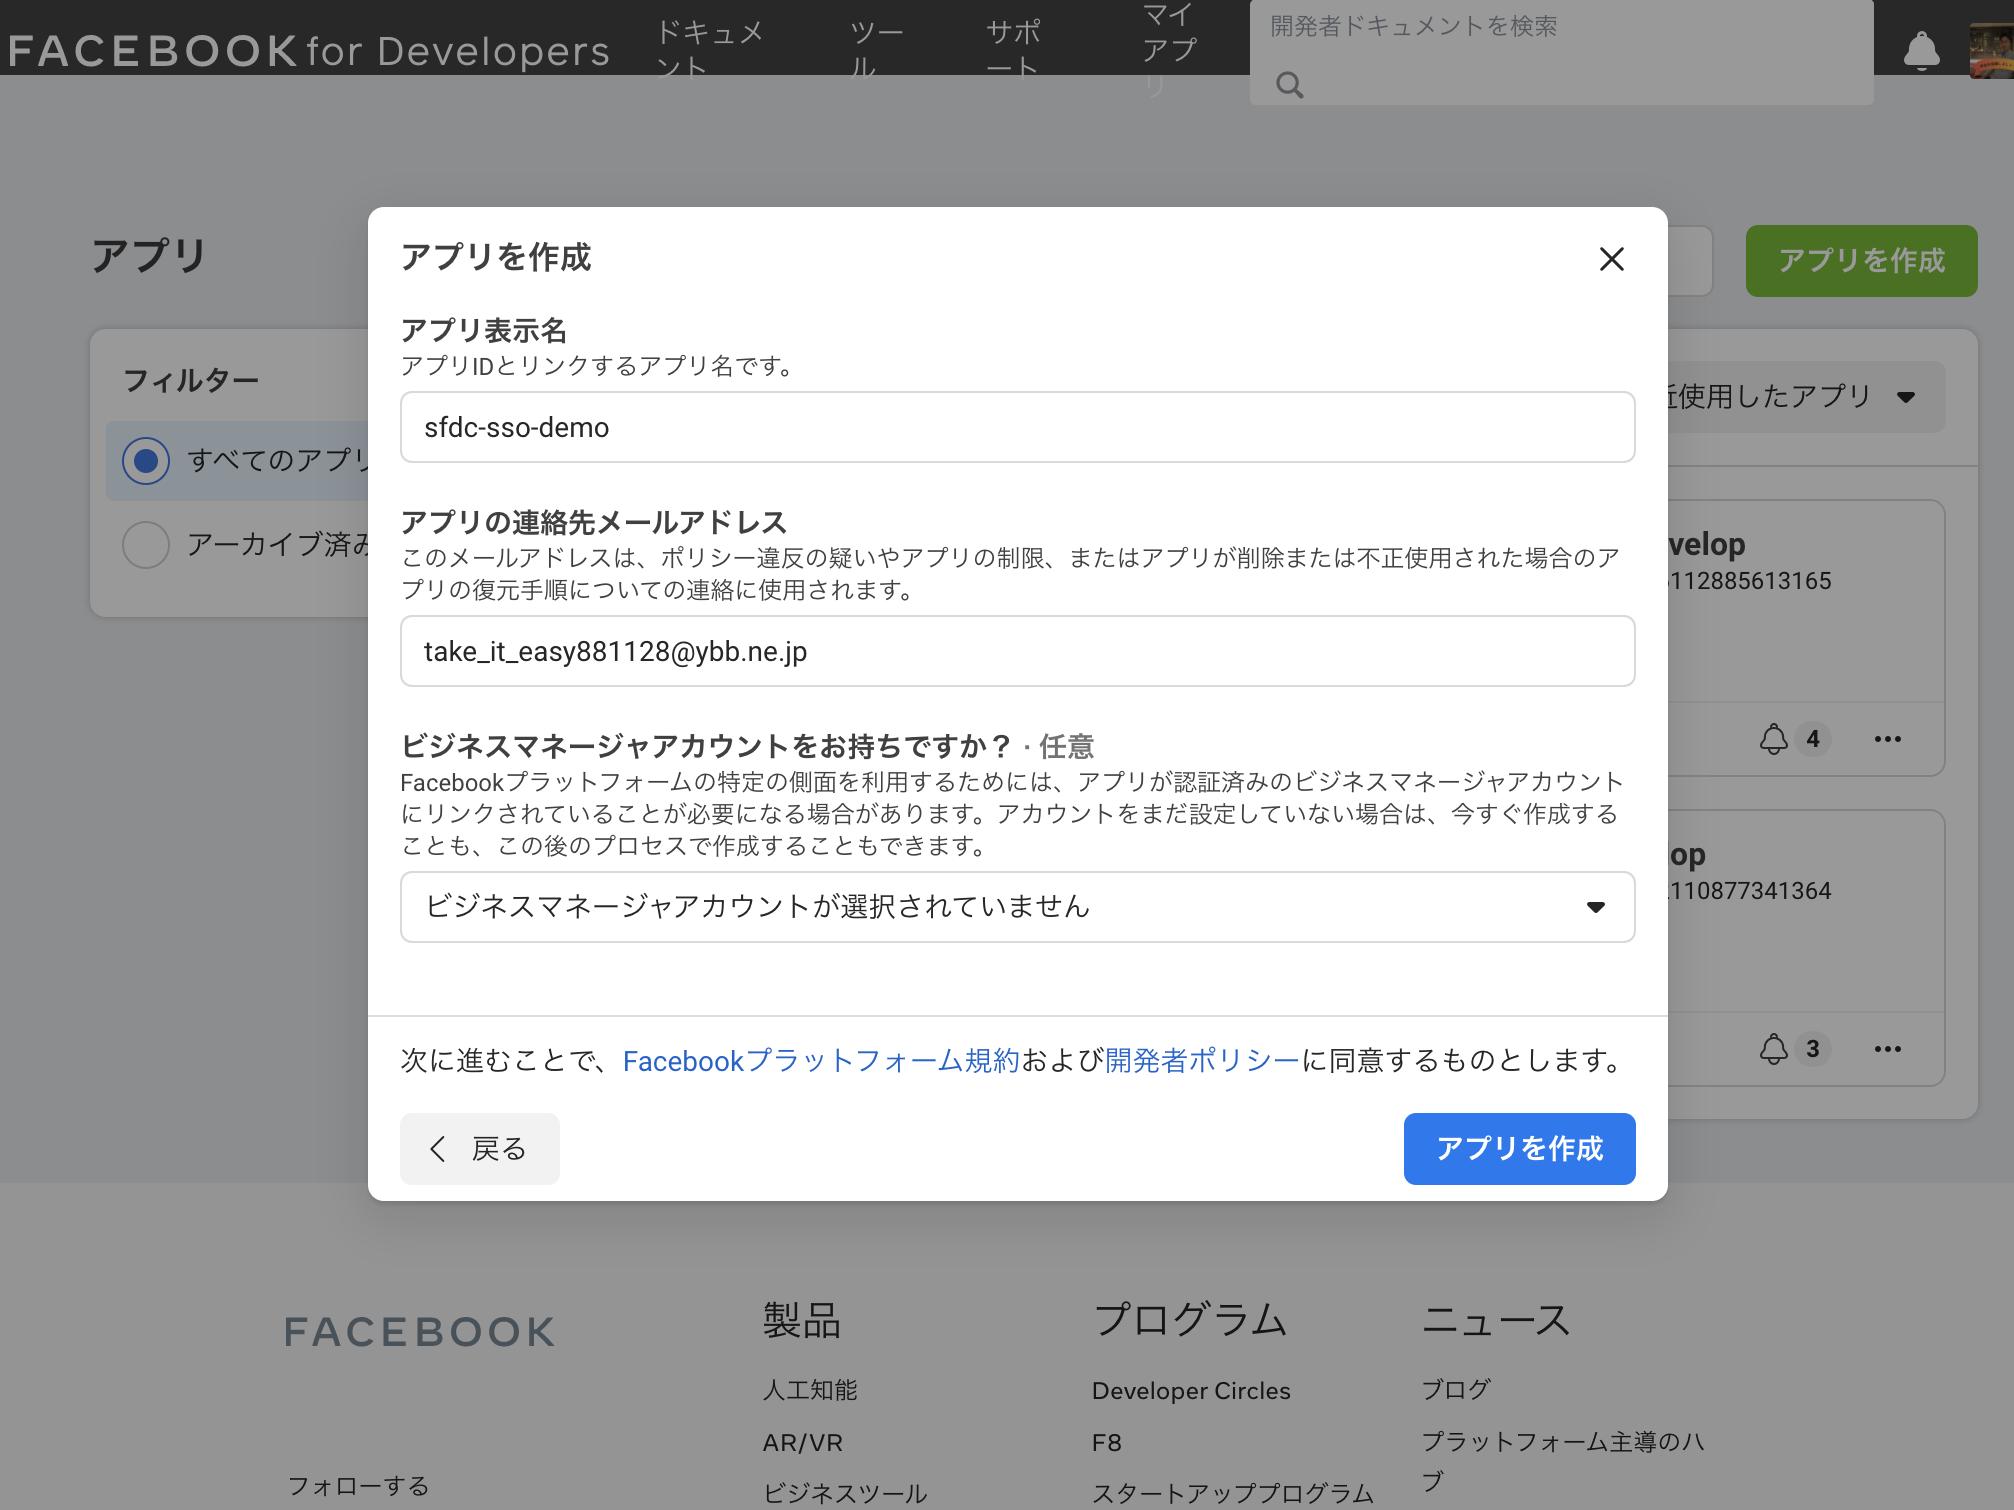Image resolution: width=2014 pixels, height=1510 pixels.
Task: Click the FACEBOOK for Developers logo
Action: click(x=308, y=51)
